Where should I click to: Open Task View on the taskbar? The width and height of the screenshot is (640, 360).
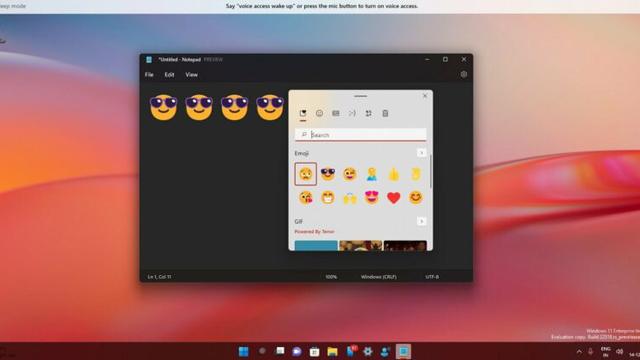(280, 351)
